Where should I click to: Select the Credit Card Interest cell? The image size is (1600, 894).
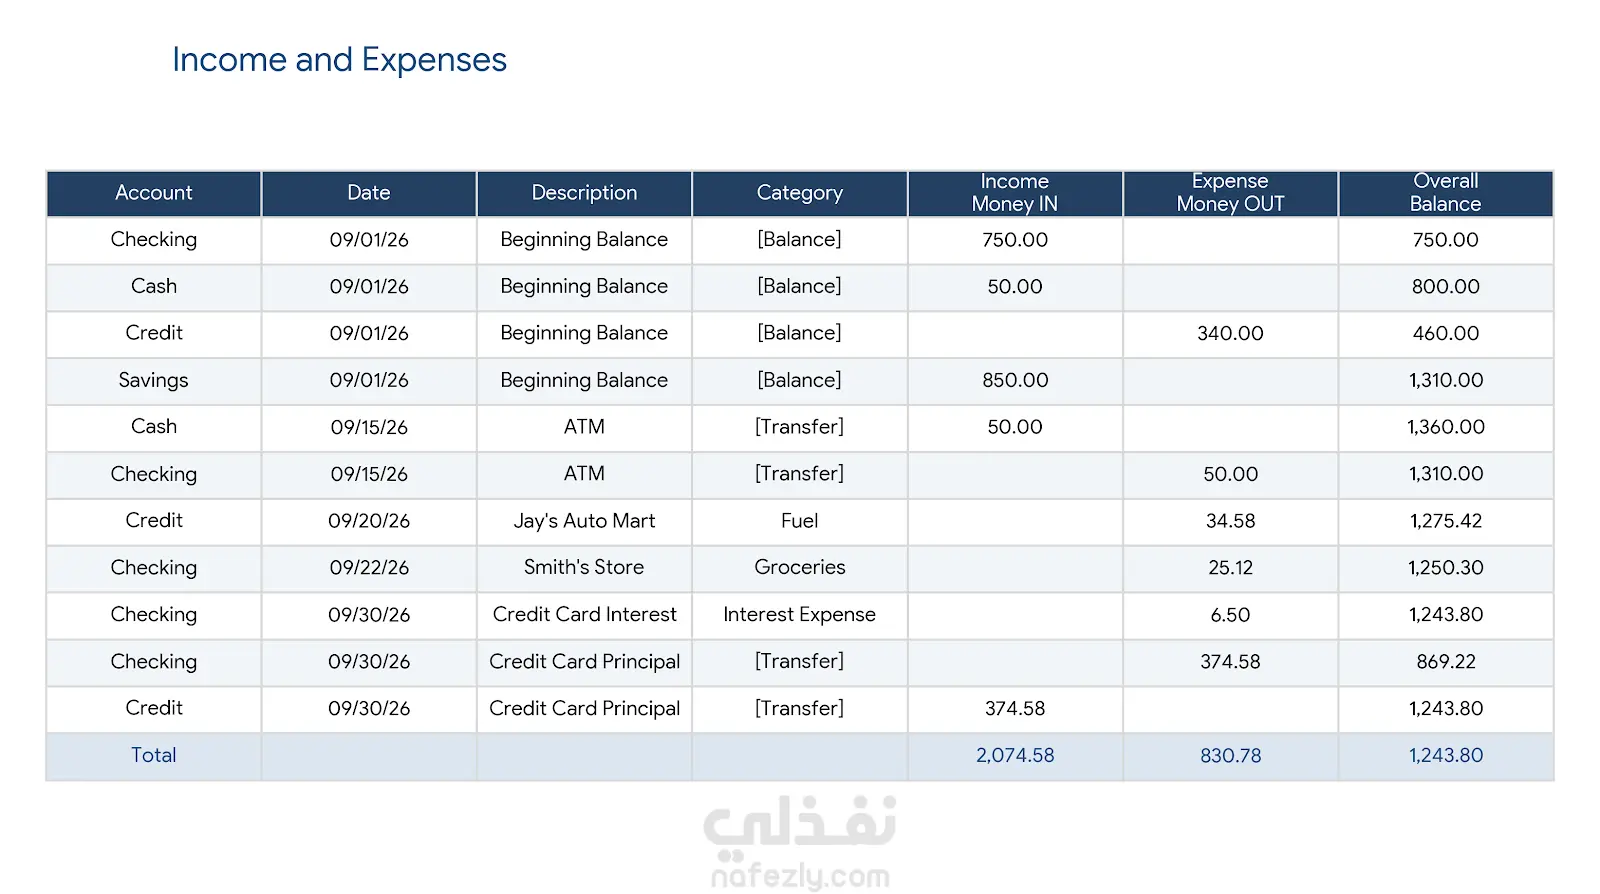584,615
